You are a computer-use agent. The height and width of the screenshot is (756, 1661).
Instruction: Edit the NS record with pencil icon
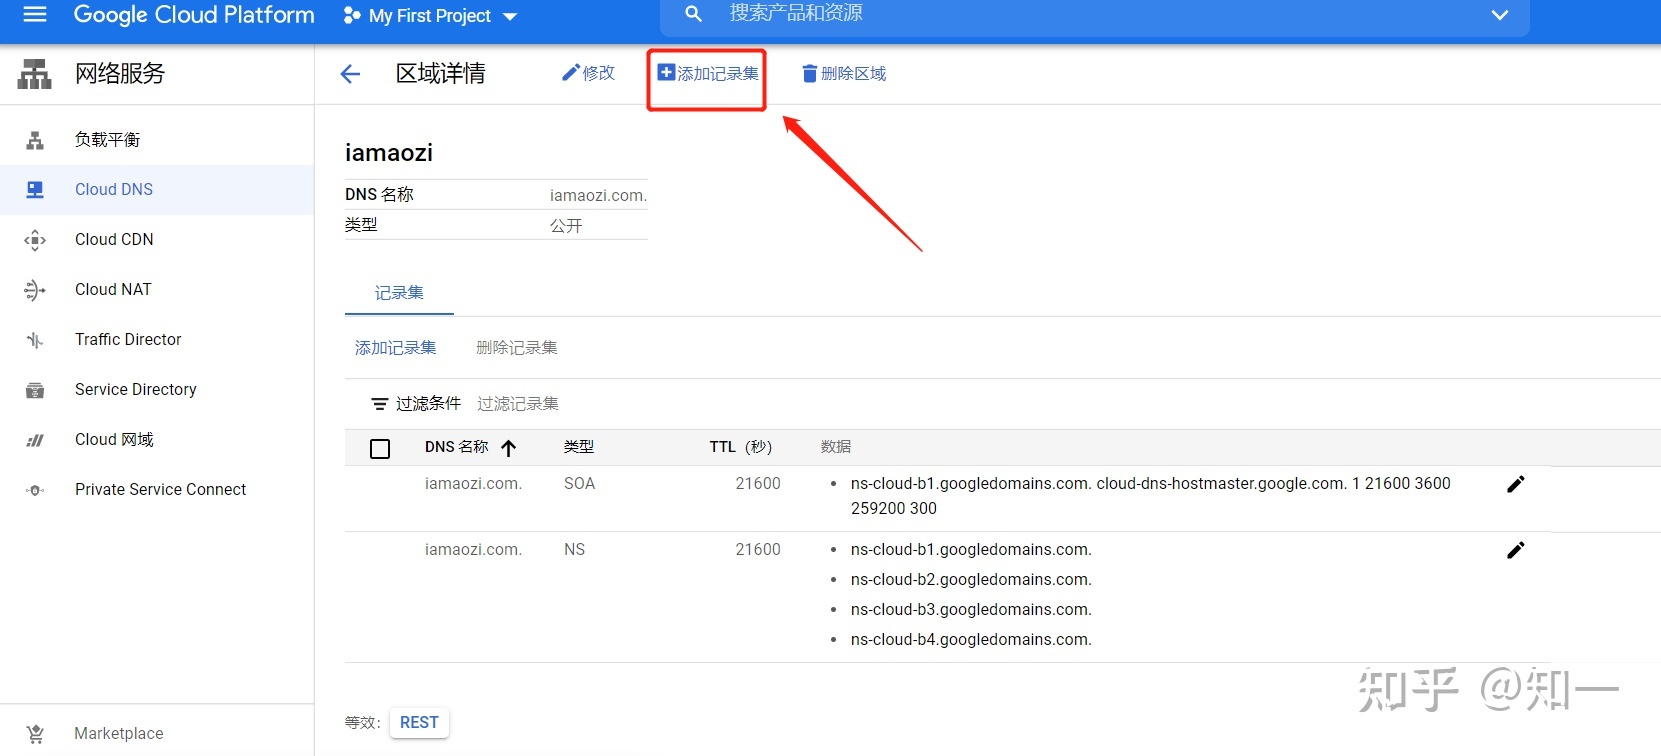pos(1516,550)
